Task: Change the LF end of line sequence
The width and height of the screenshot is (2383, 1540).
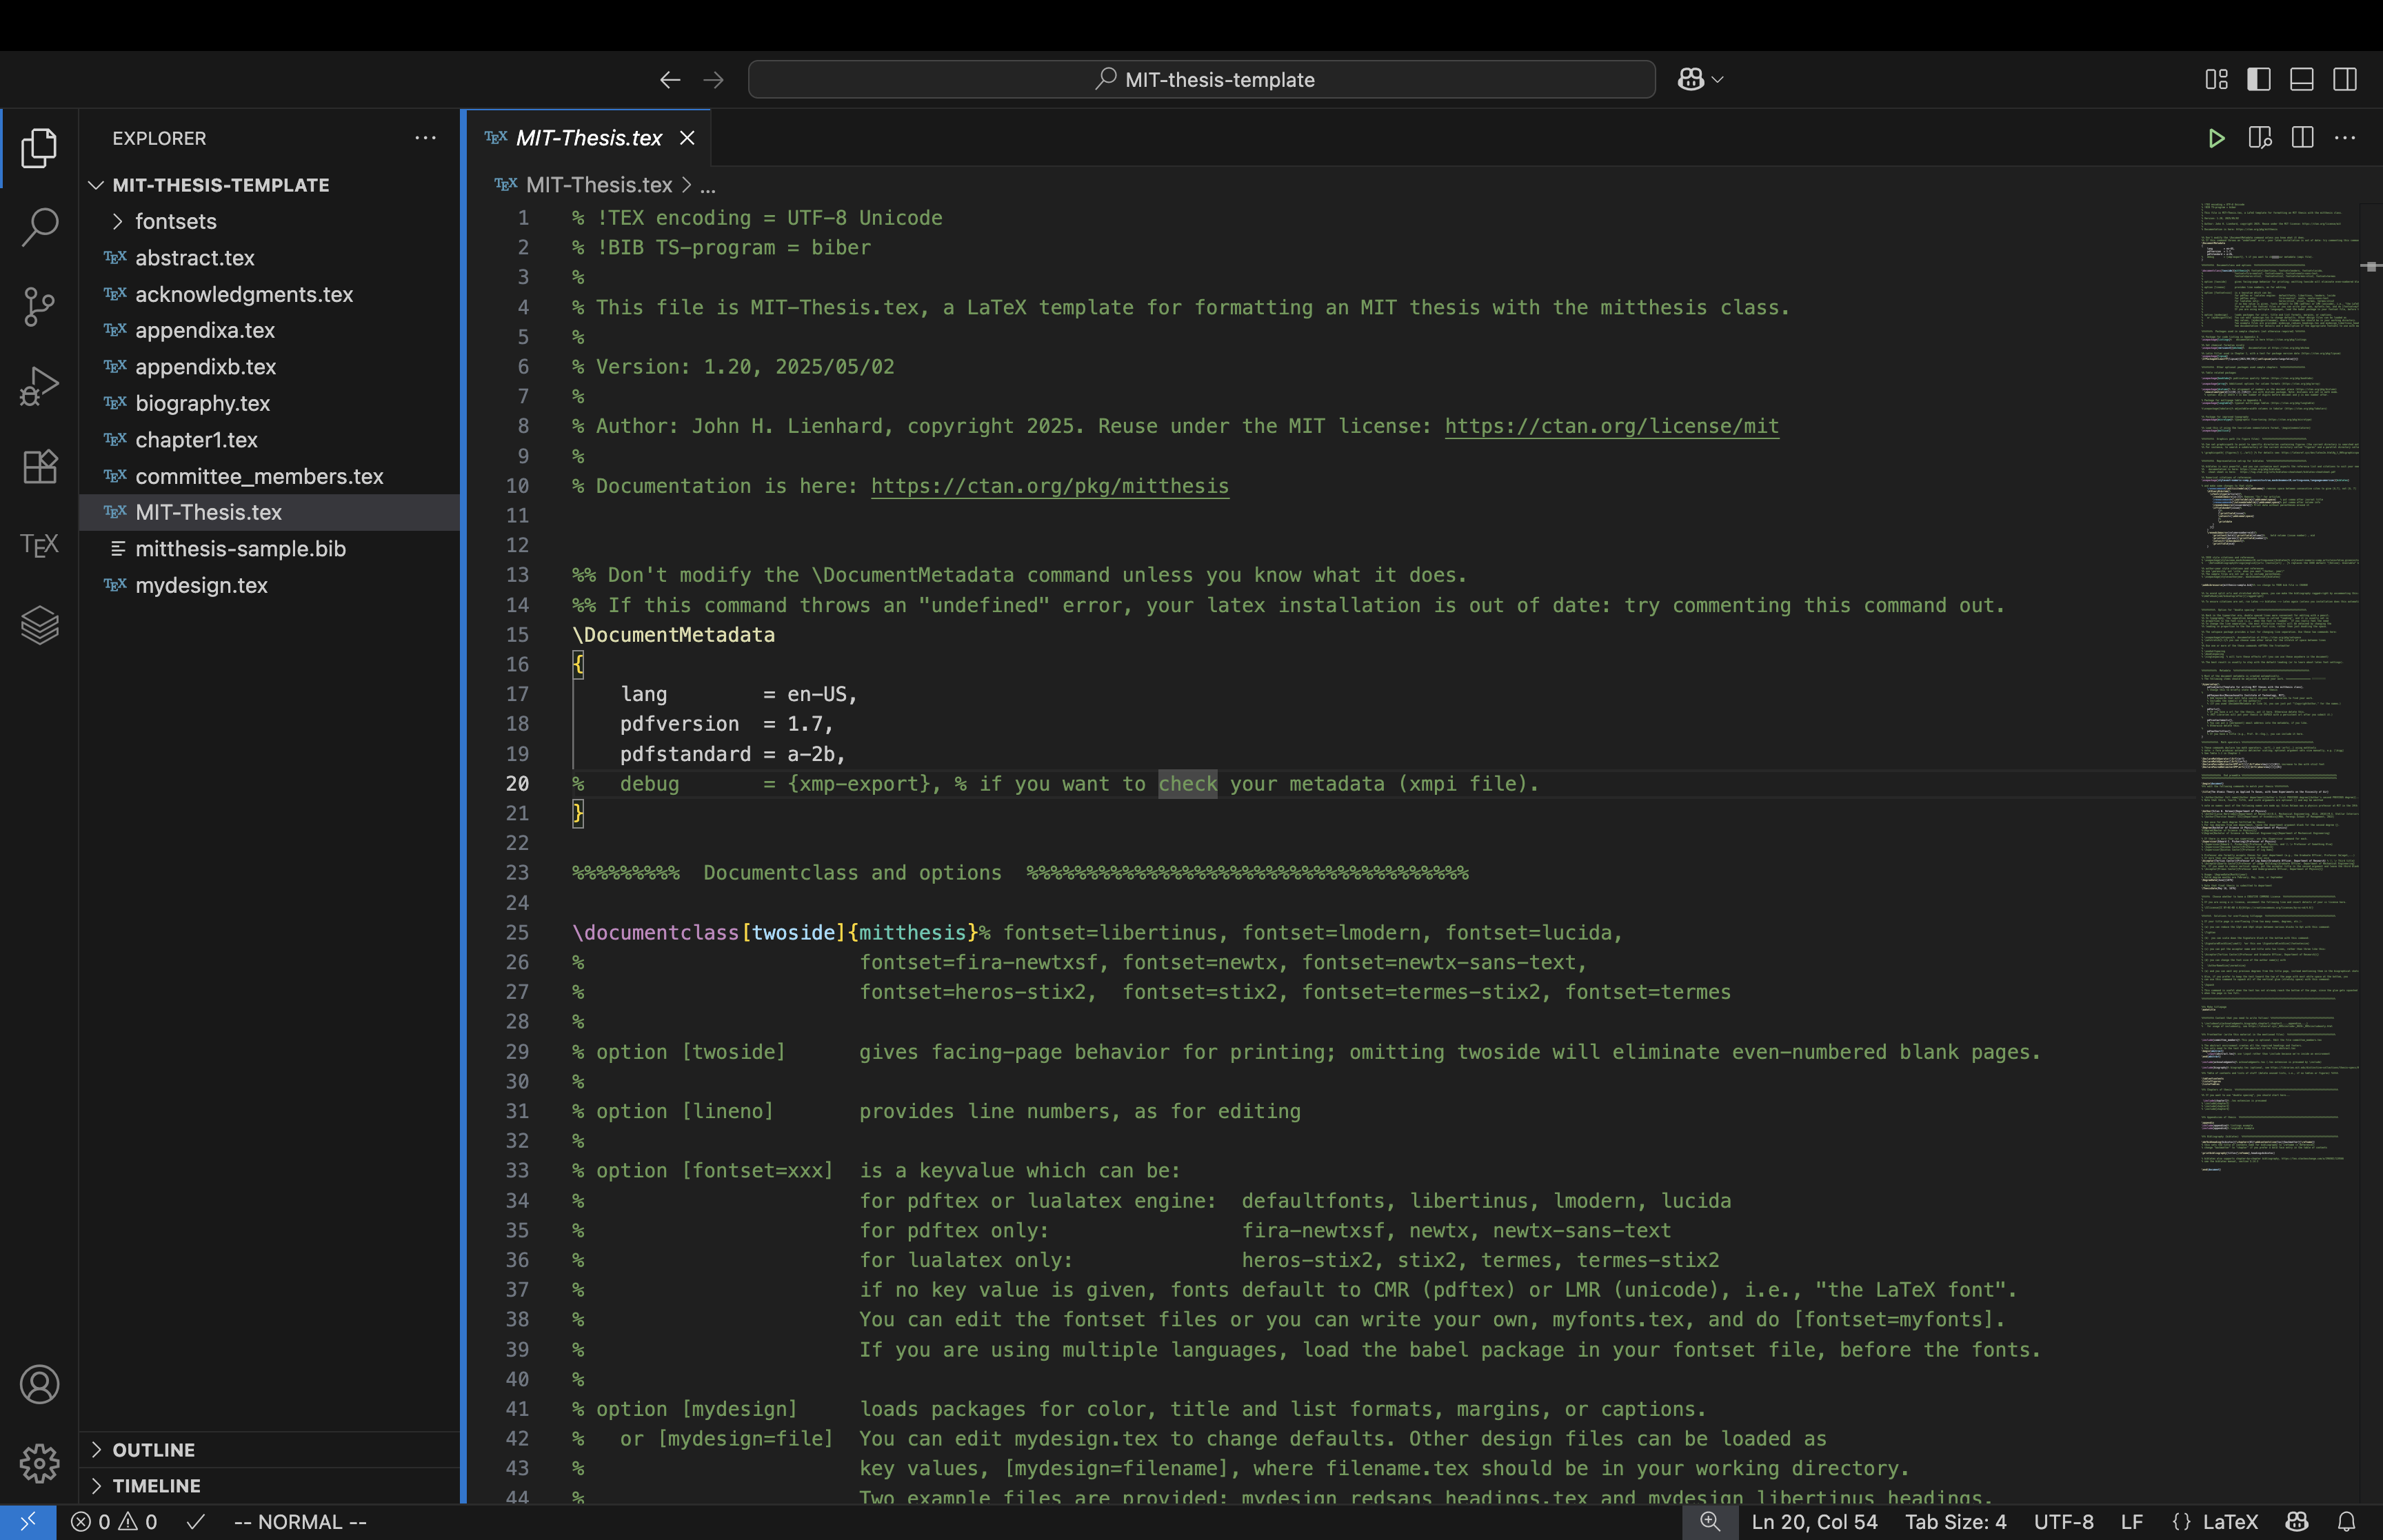Action: pyautogui.click(x=2131, y=1522)
